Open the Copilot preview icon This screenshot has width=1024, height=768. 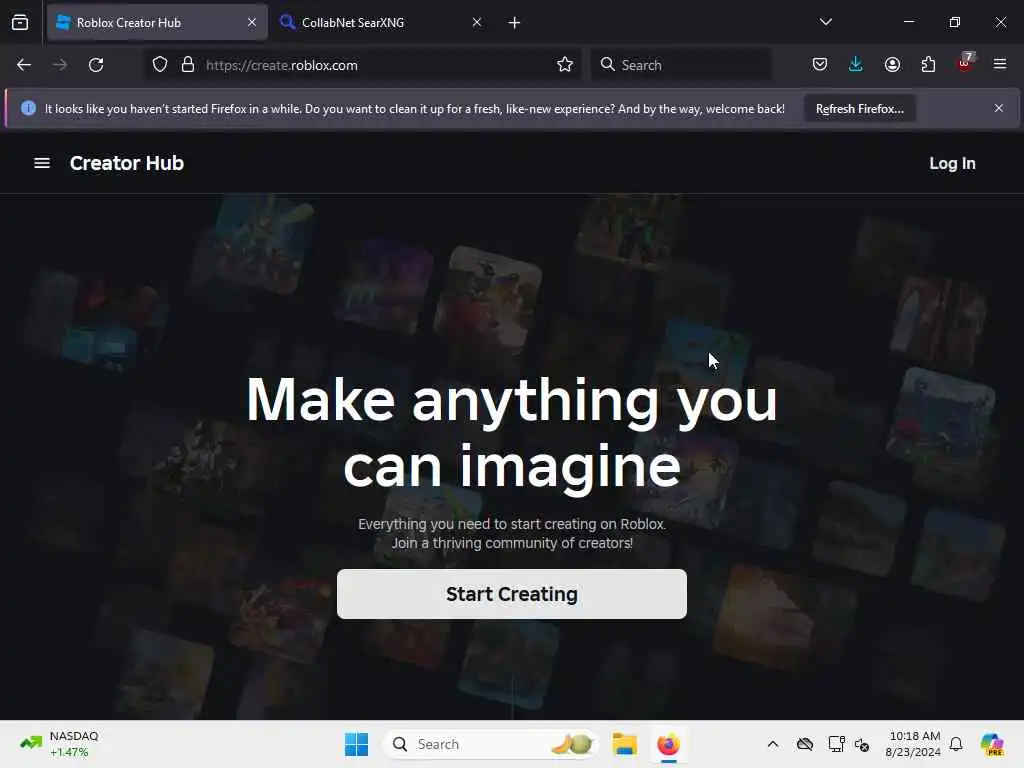991,744
